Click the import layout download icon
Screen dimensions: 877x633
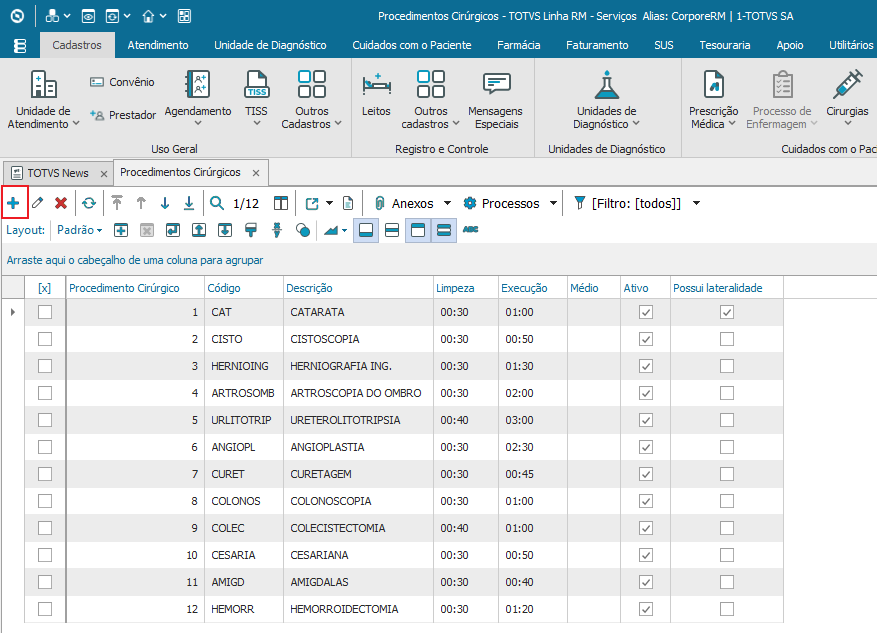[225, 230]
